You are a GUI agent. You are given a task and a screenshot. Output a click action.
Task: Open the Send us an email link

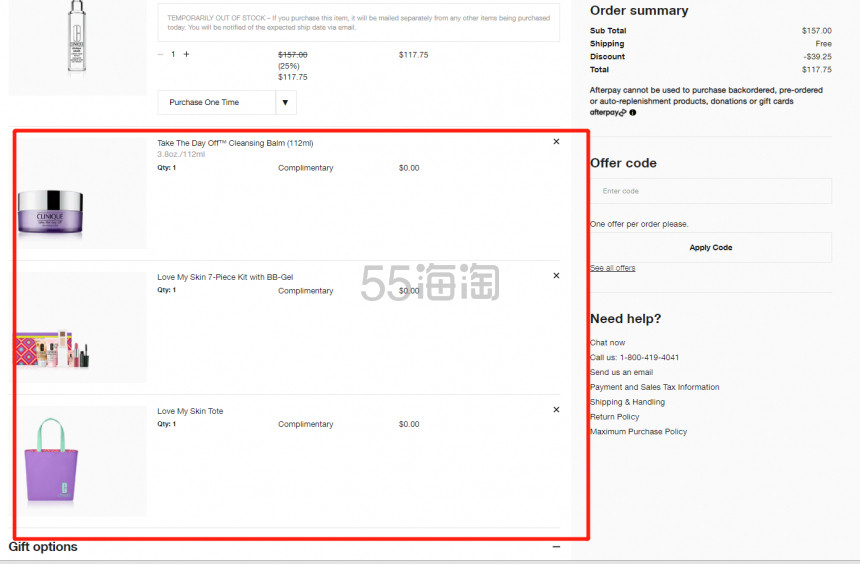tap(621, 372)
